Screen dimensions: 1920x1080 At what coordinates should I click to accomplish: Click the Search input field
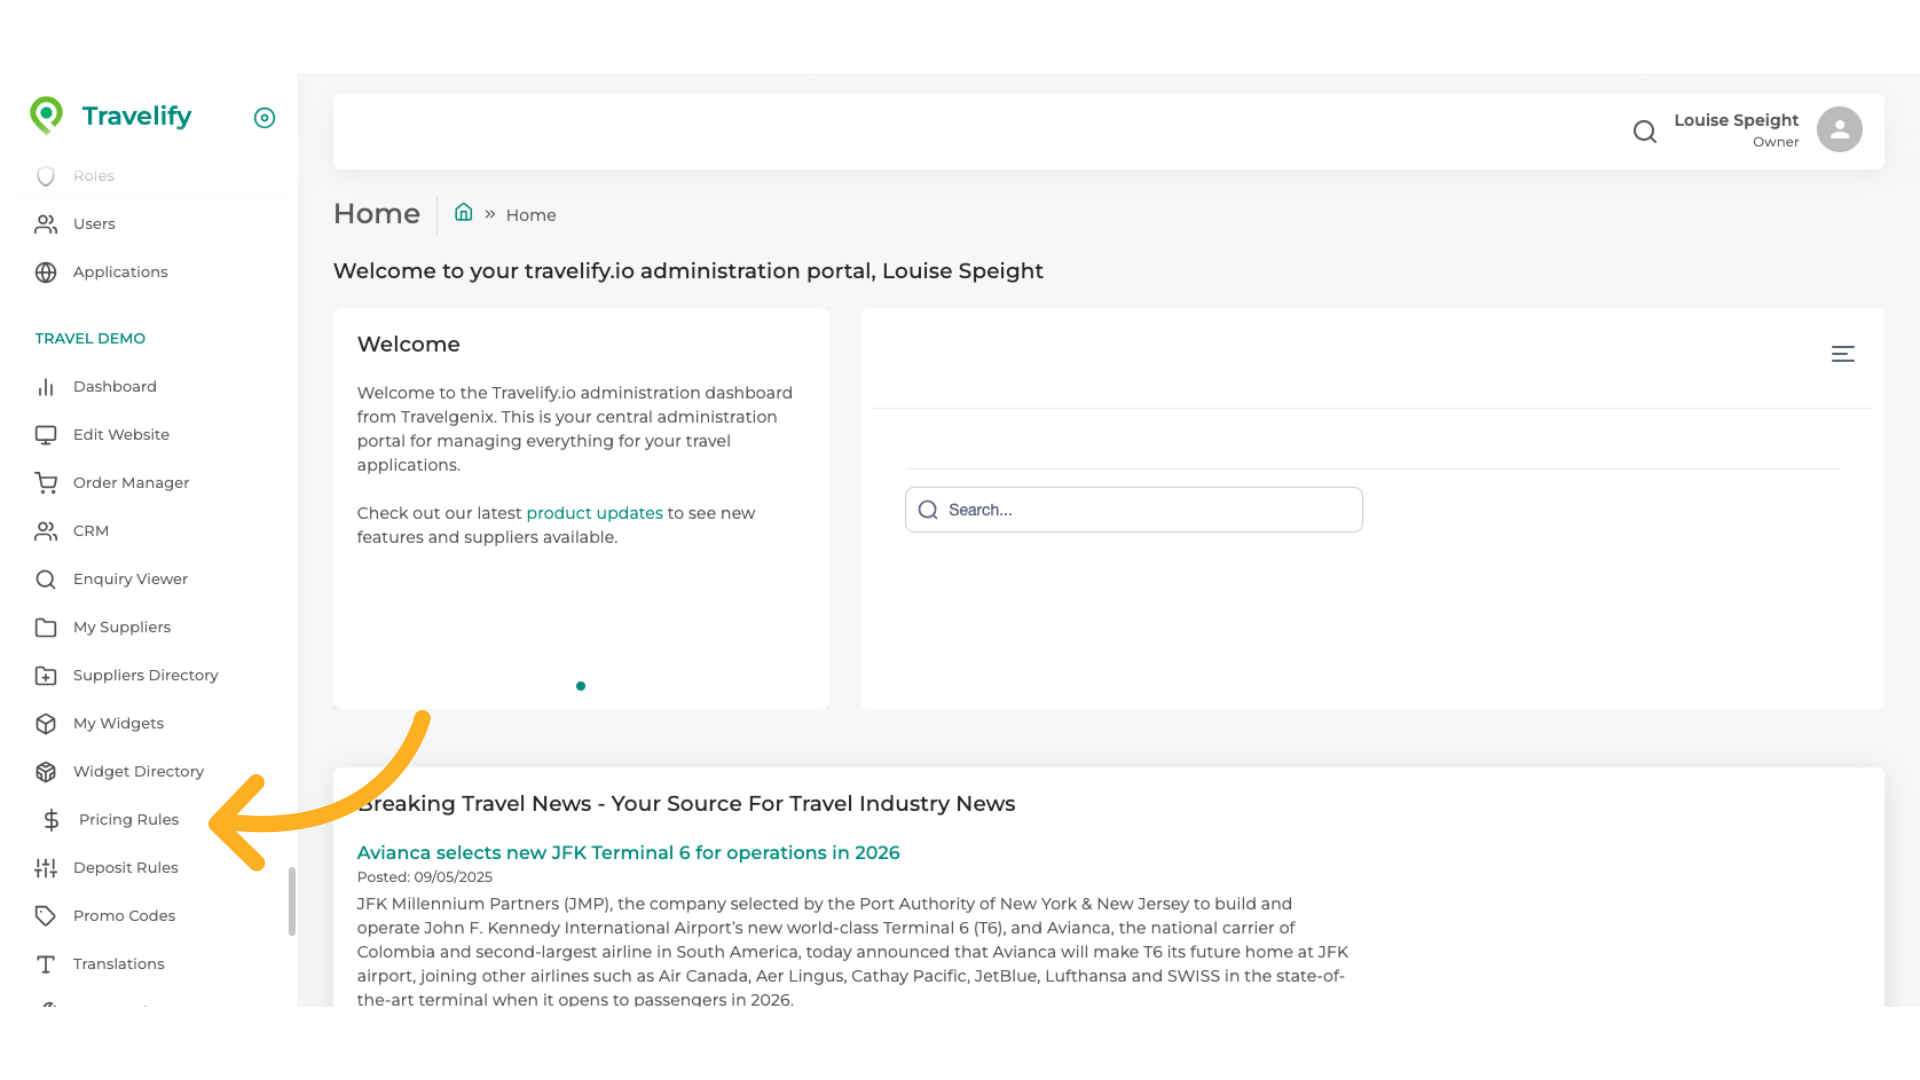(1133, 510)
